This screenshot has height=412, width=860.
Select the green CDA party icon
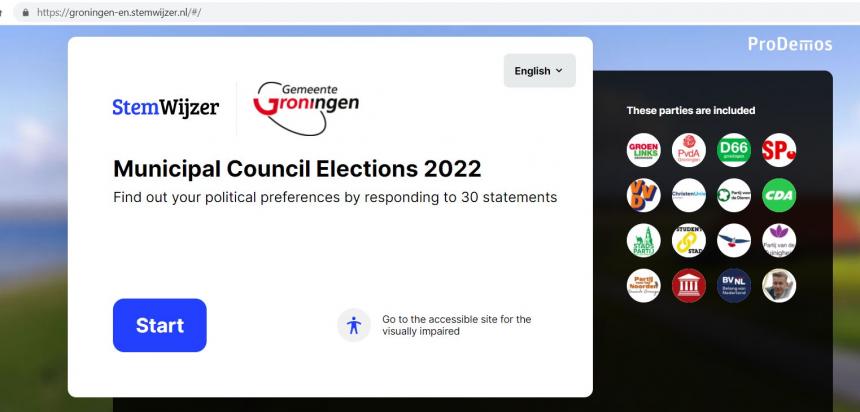(x=779, y=195)
